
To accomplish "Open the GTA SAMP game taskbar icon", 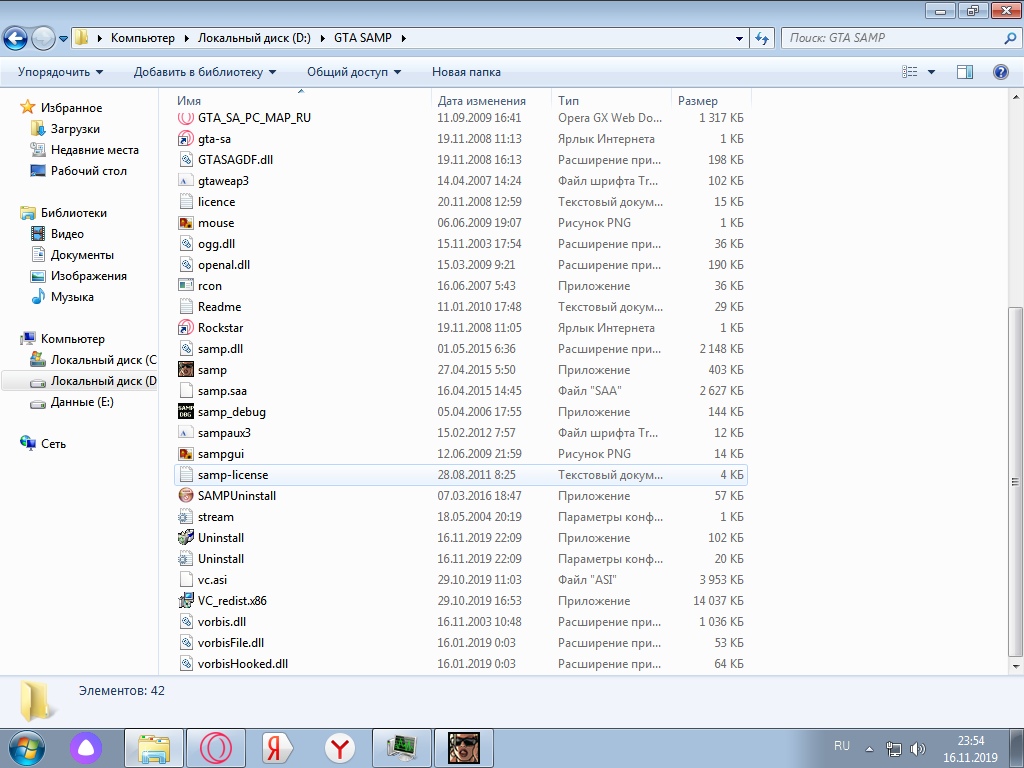I will pyautogui.click(x=464, y=748).
